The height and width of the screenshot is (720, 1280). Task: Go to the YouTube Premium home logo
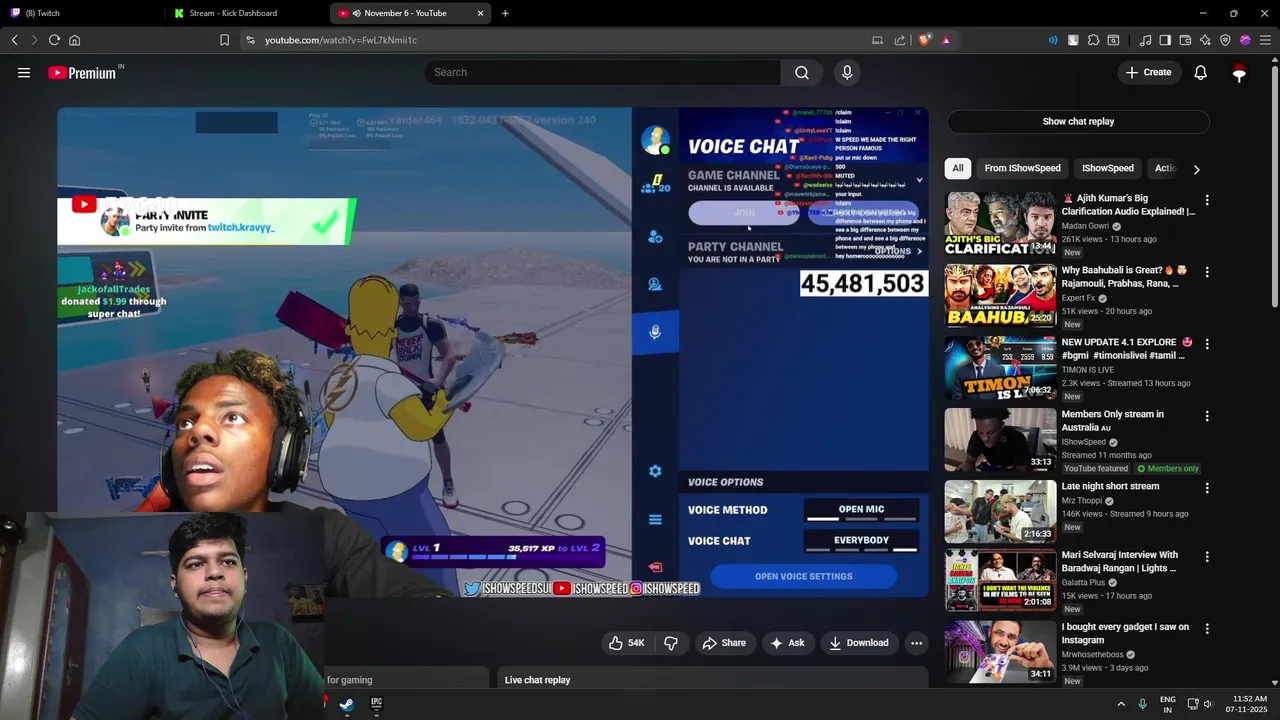pyautogui.click(x=82, y=73)
